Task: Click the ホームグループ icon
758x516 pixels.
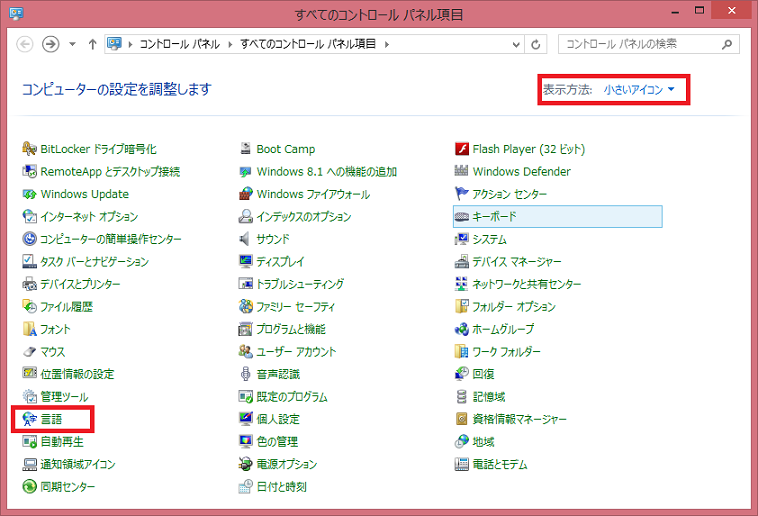Action: (462, 329)
